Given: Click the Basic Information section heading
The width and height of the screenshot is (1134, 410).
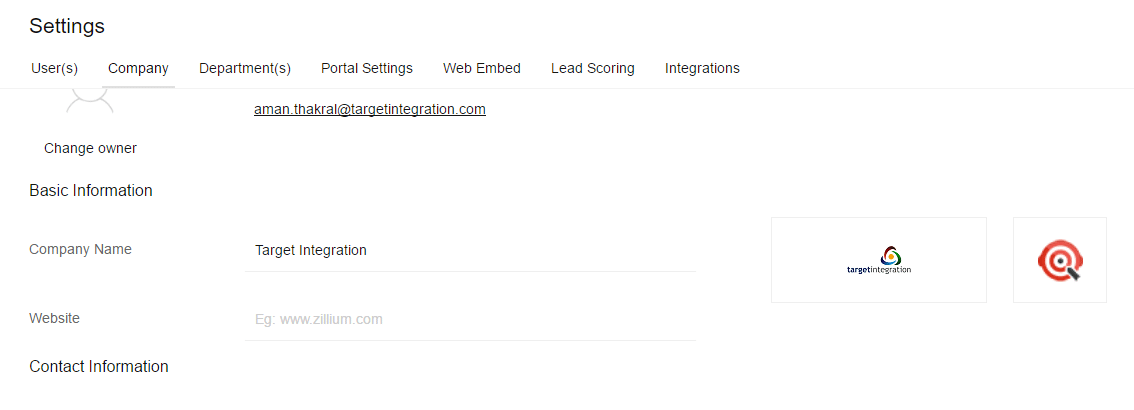Looking at the screenshot, I should tap(90, 190).
